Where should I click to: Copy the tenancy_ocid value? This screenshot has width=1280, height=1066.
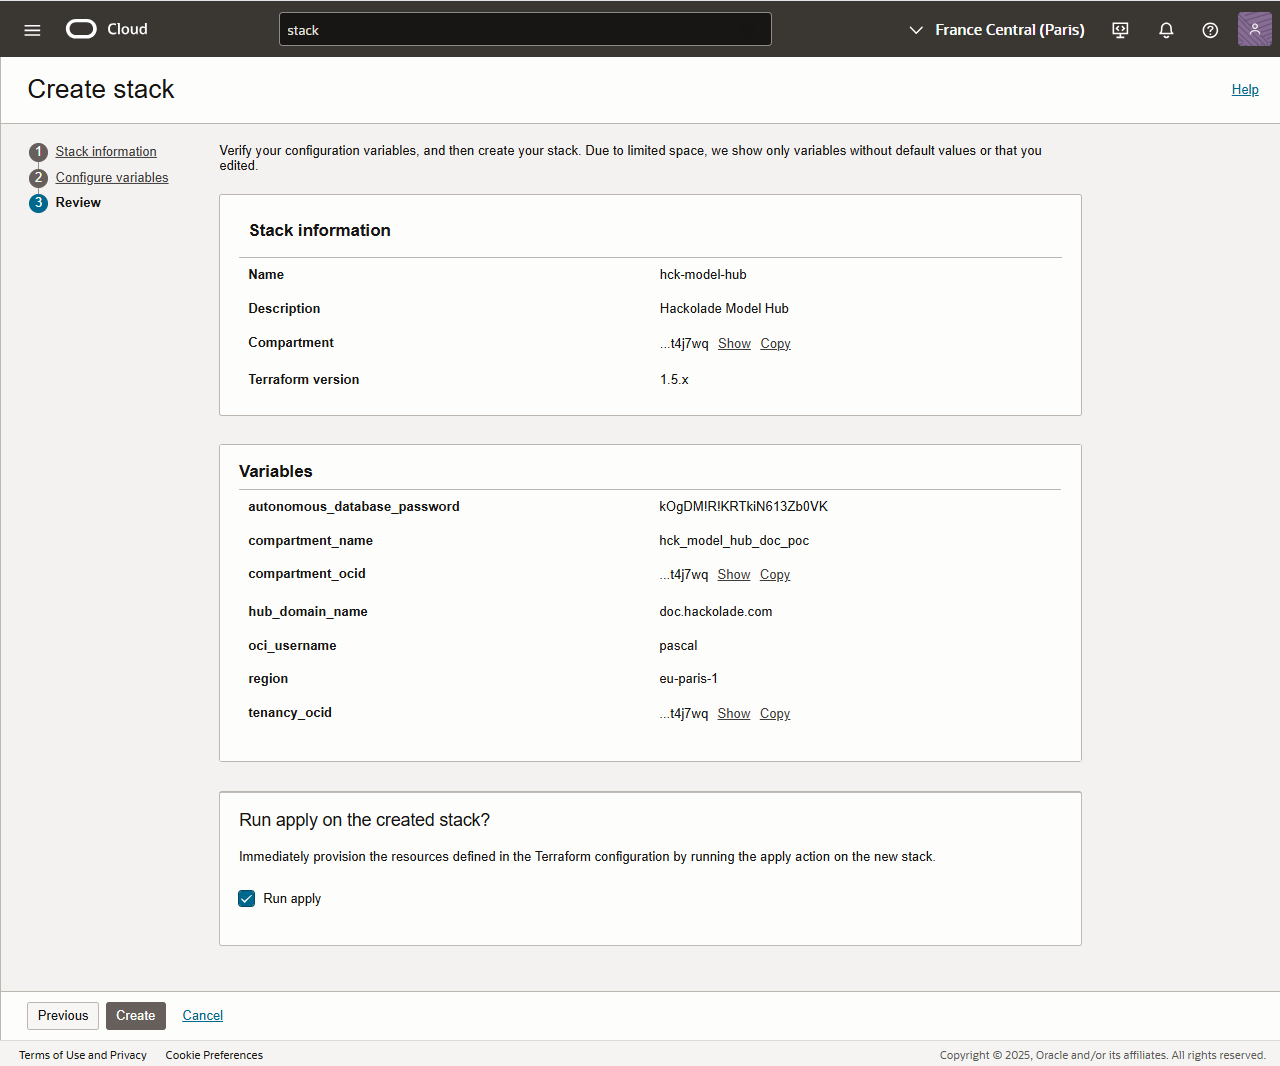(774, 713)
